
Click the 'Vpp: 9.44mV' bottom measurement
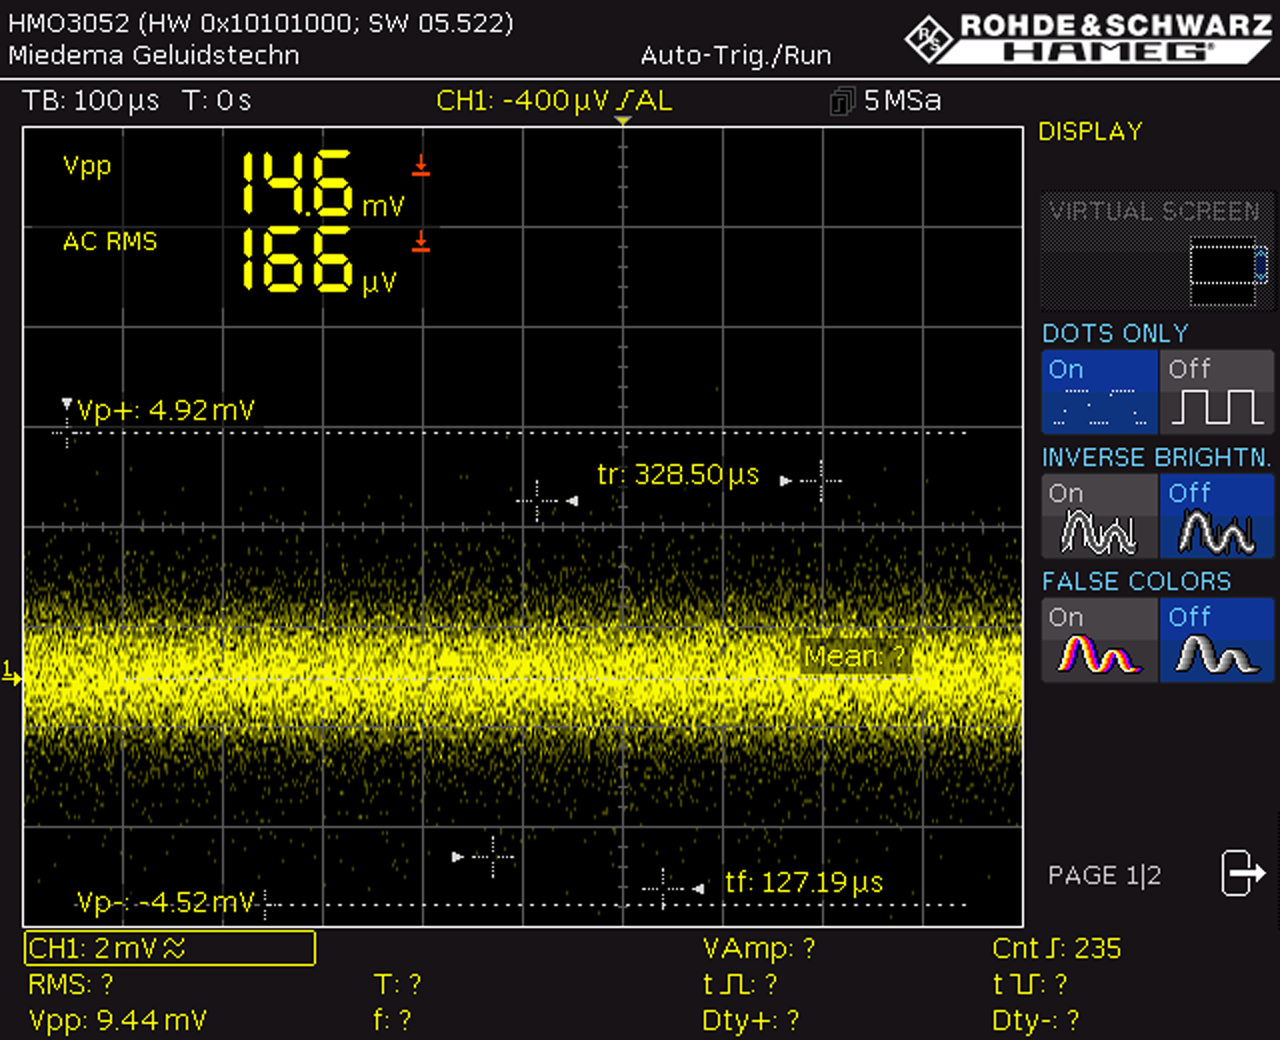(x=118, y=1020)
